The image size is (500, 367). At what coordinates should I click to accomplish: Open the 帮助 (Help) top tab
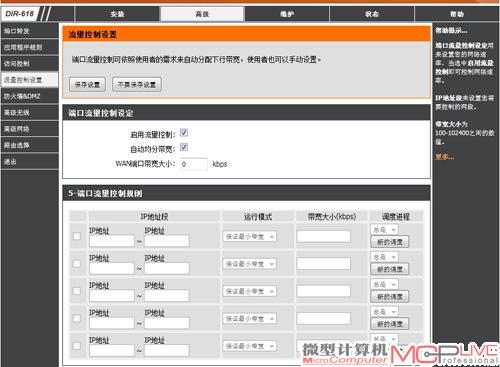pos(457,14)
